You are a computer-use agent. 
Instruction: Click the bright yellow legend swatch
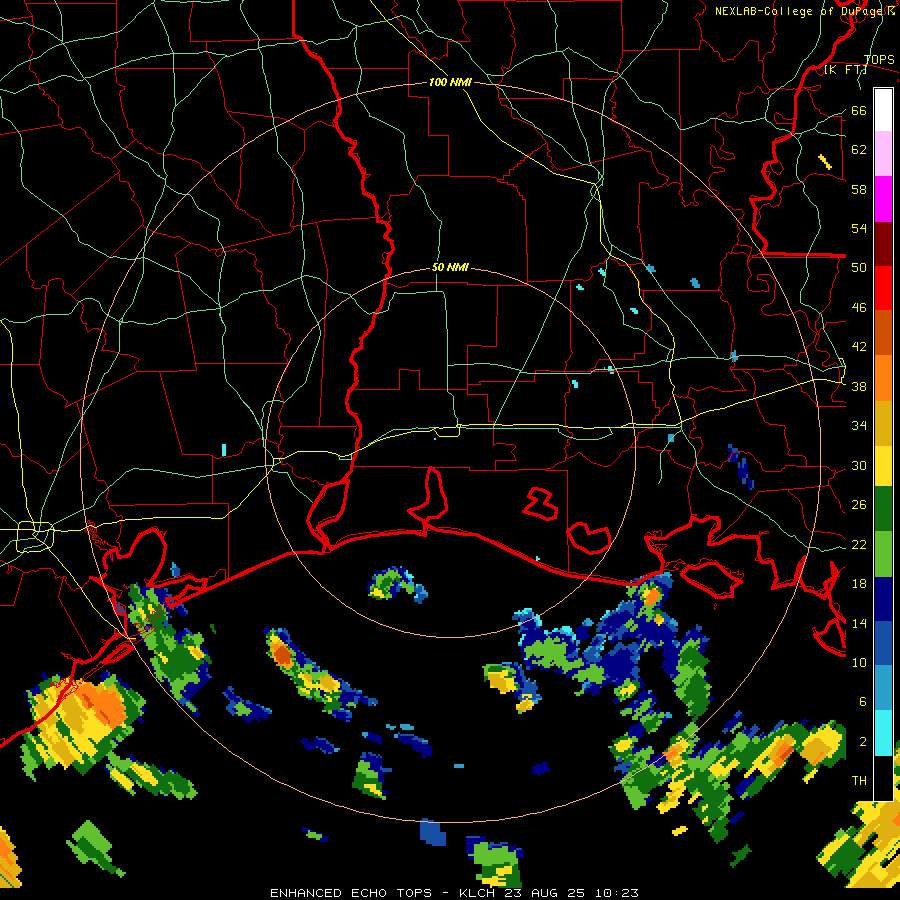(883, 465)
